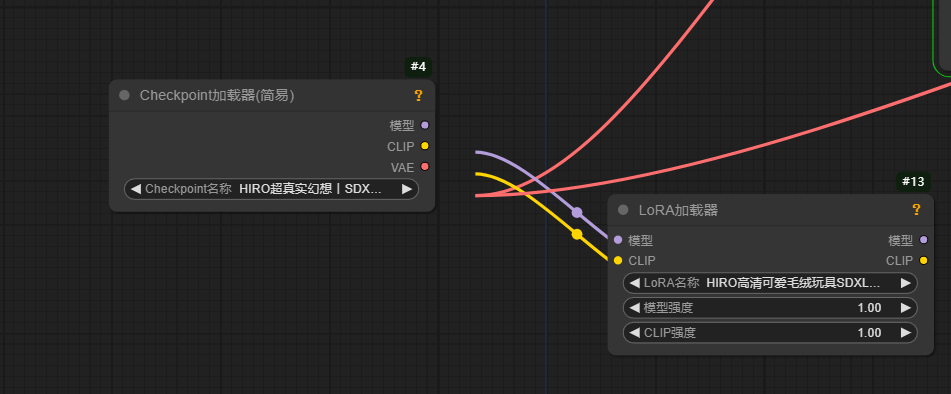Click the 模型 output port on Checkpoint加载器
The width and height of the screenshot is (951, 394).
425,125
